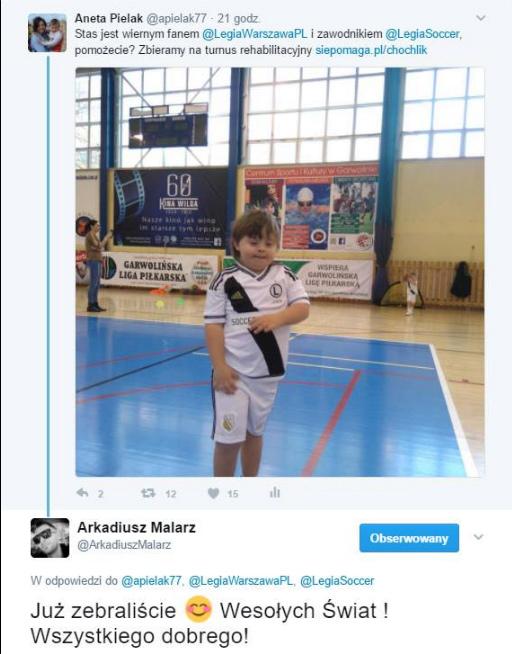Retweet Aneta Pielak's tweet

(148, 493)
